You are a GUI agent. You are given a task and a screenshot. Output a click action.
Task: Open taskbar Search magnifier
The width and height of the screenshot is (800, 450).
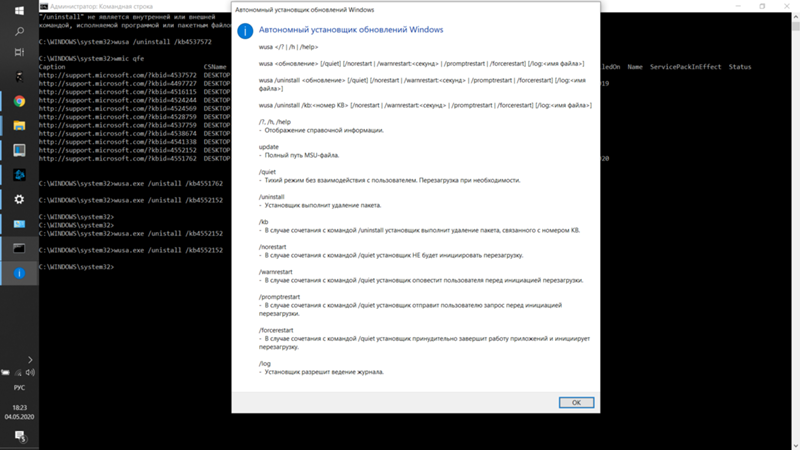[x=19, y=32]
